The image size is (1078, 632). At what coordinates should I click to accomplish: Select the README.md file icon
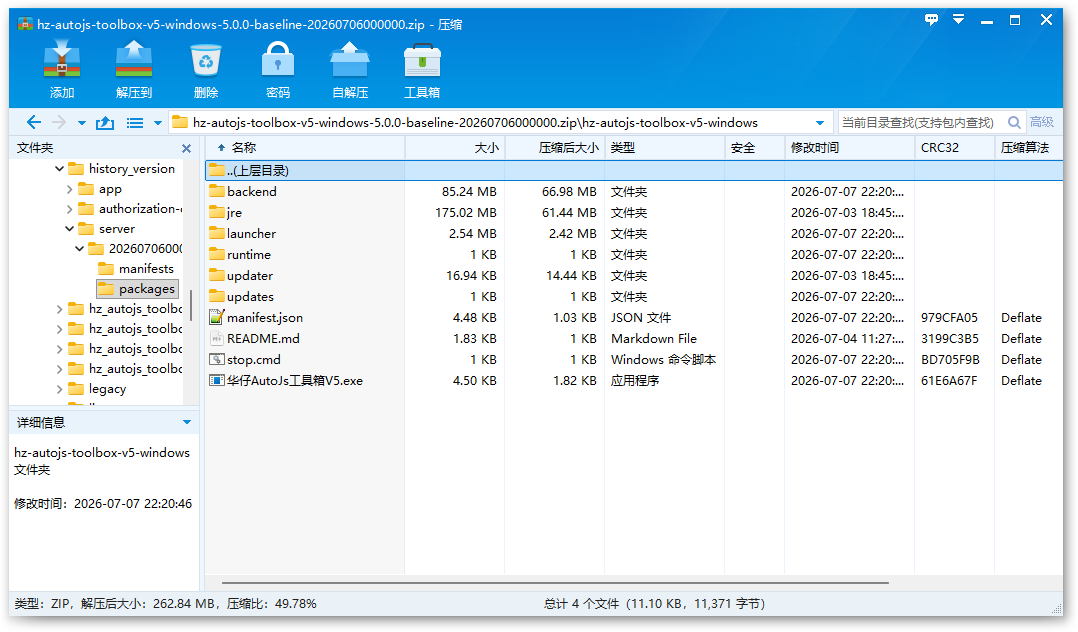coord(217,338)
